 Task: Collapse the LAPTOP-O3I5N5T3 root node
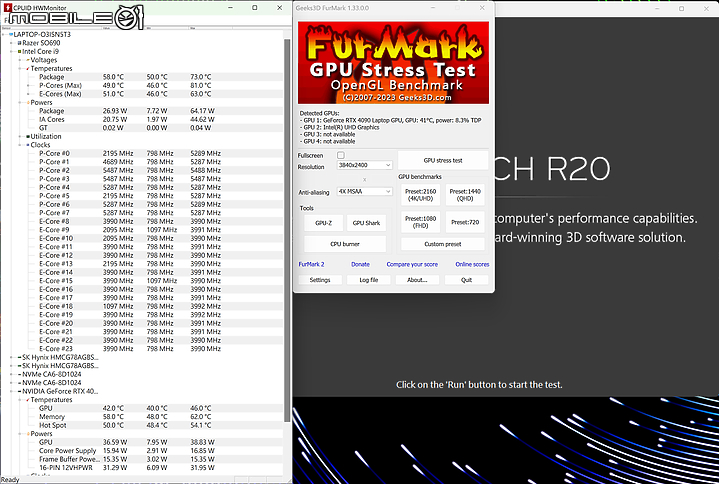[4, 34]
